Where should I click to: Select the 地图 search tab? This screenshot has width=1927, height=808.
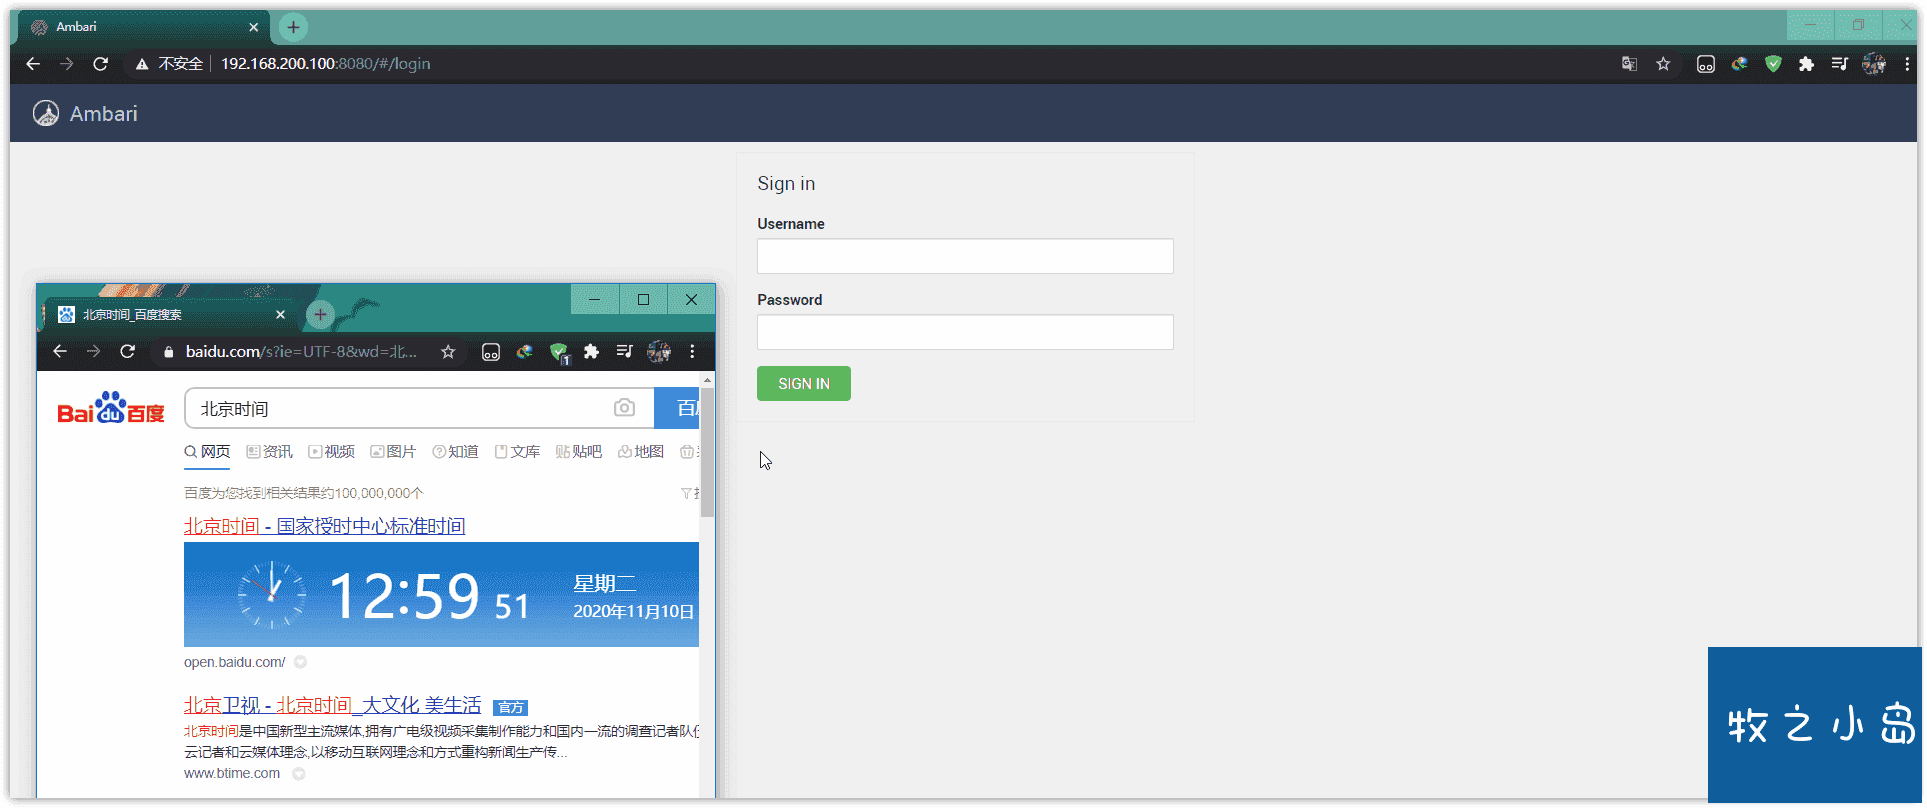tap(641, 452)
